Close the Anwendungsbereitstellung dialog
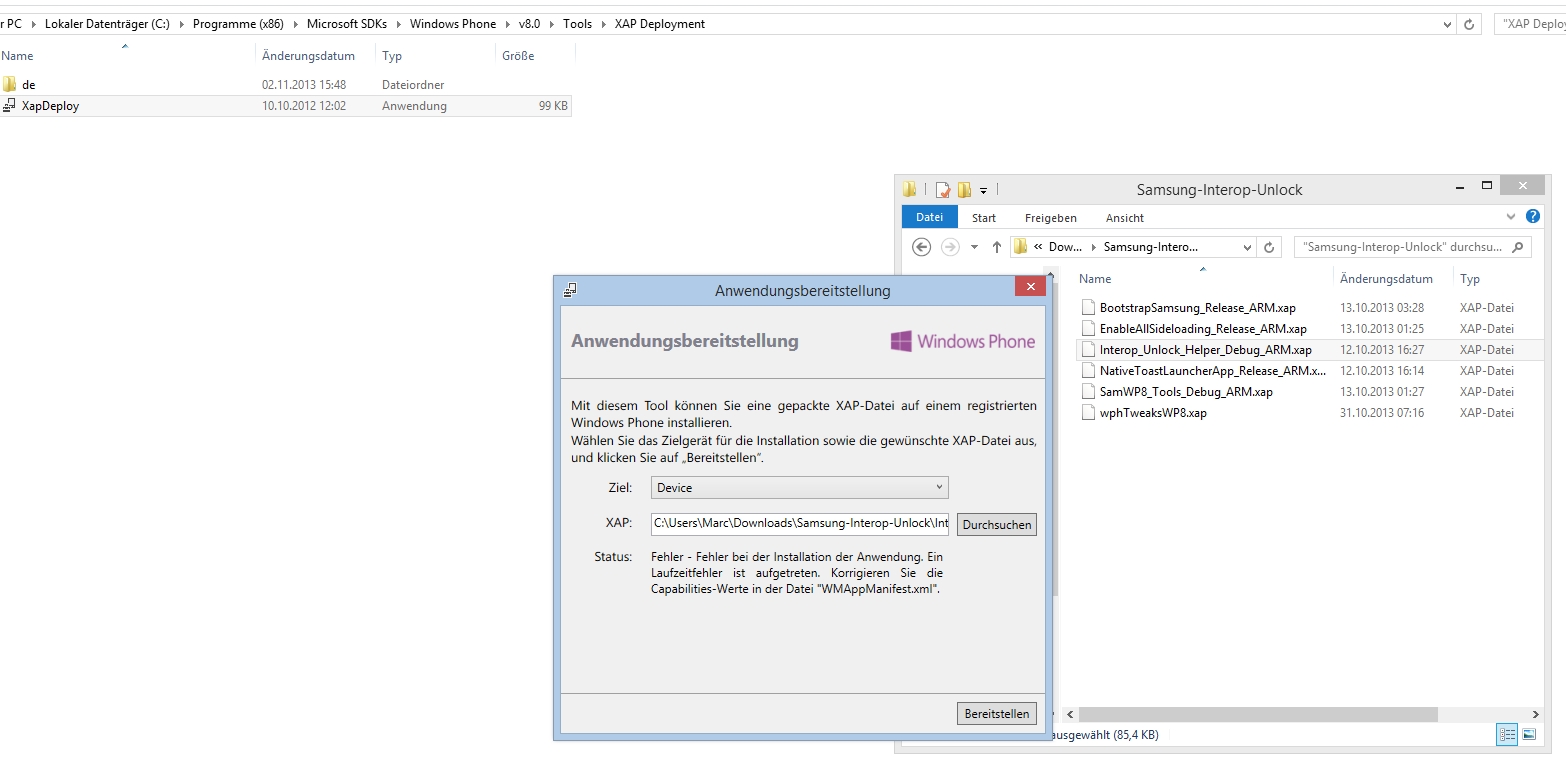Screen dimensions: 1566x767 (x=1030, y=287)
